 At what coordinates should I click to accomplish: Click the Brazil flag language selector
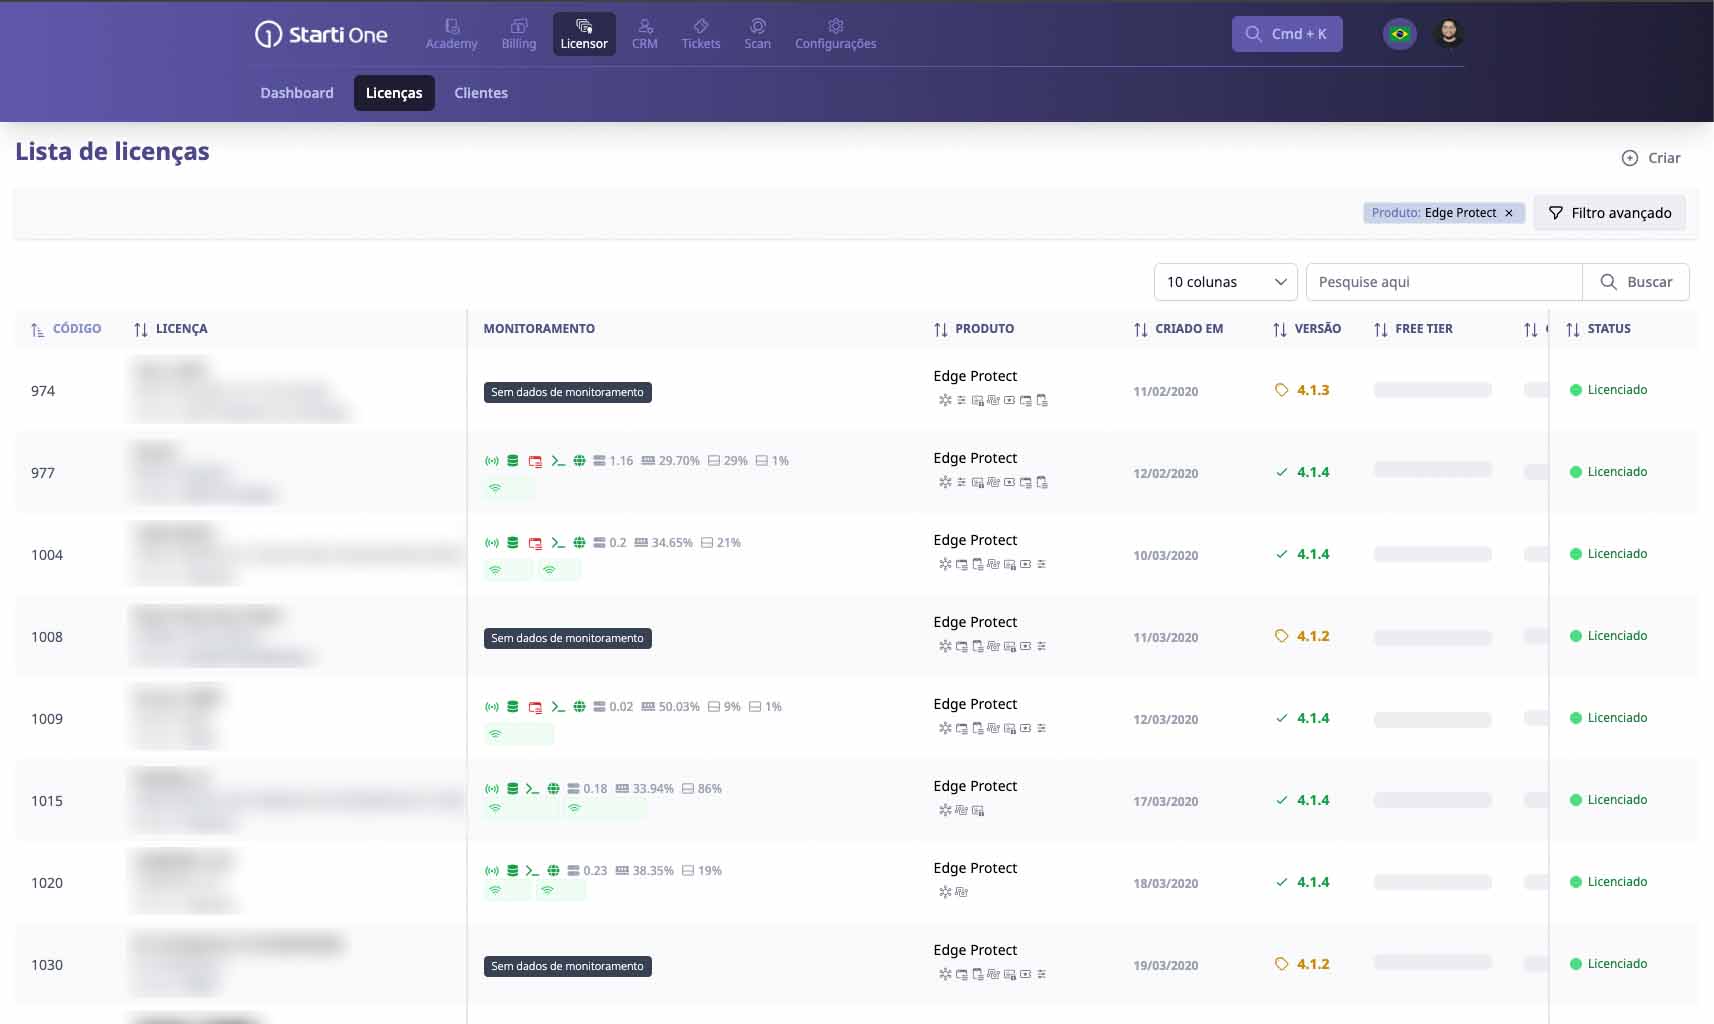point(1399,34)
